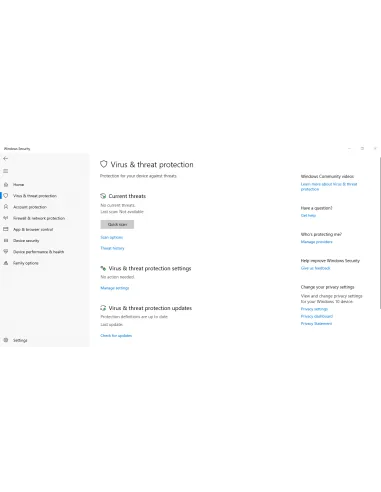Screen dimensions: 381x492
Task: Open Privacy settings link
Action: click(314, 309)
